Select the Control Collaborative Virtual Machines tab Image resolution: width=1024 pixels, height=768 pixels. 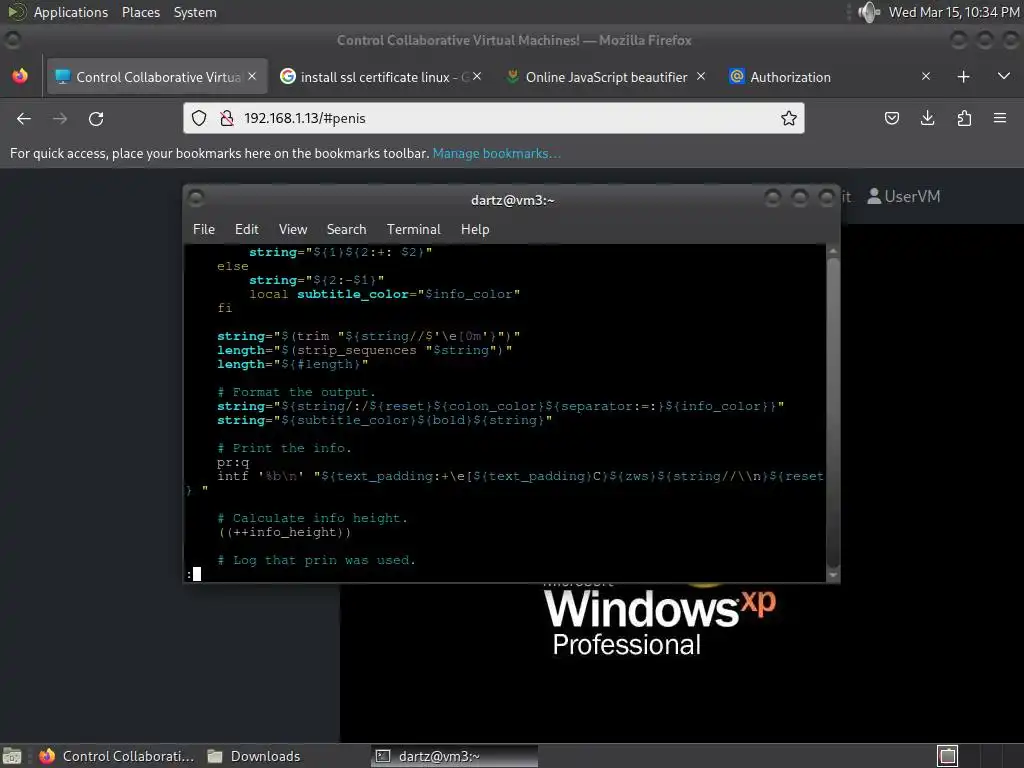coord(157,77)
